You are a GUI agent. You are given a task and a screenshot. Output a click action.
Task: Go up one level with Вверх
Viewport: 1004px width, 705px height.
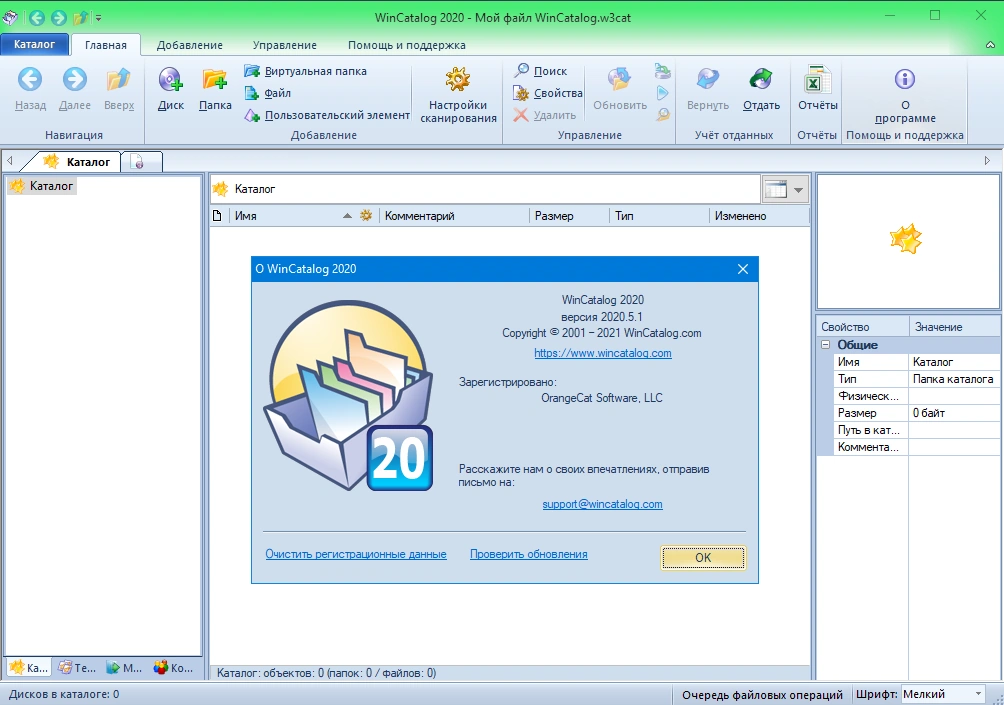119,89
